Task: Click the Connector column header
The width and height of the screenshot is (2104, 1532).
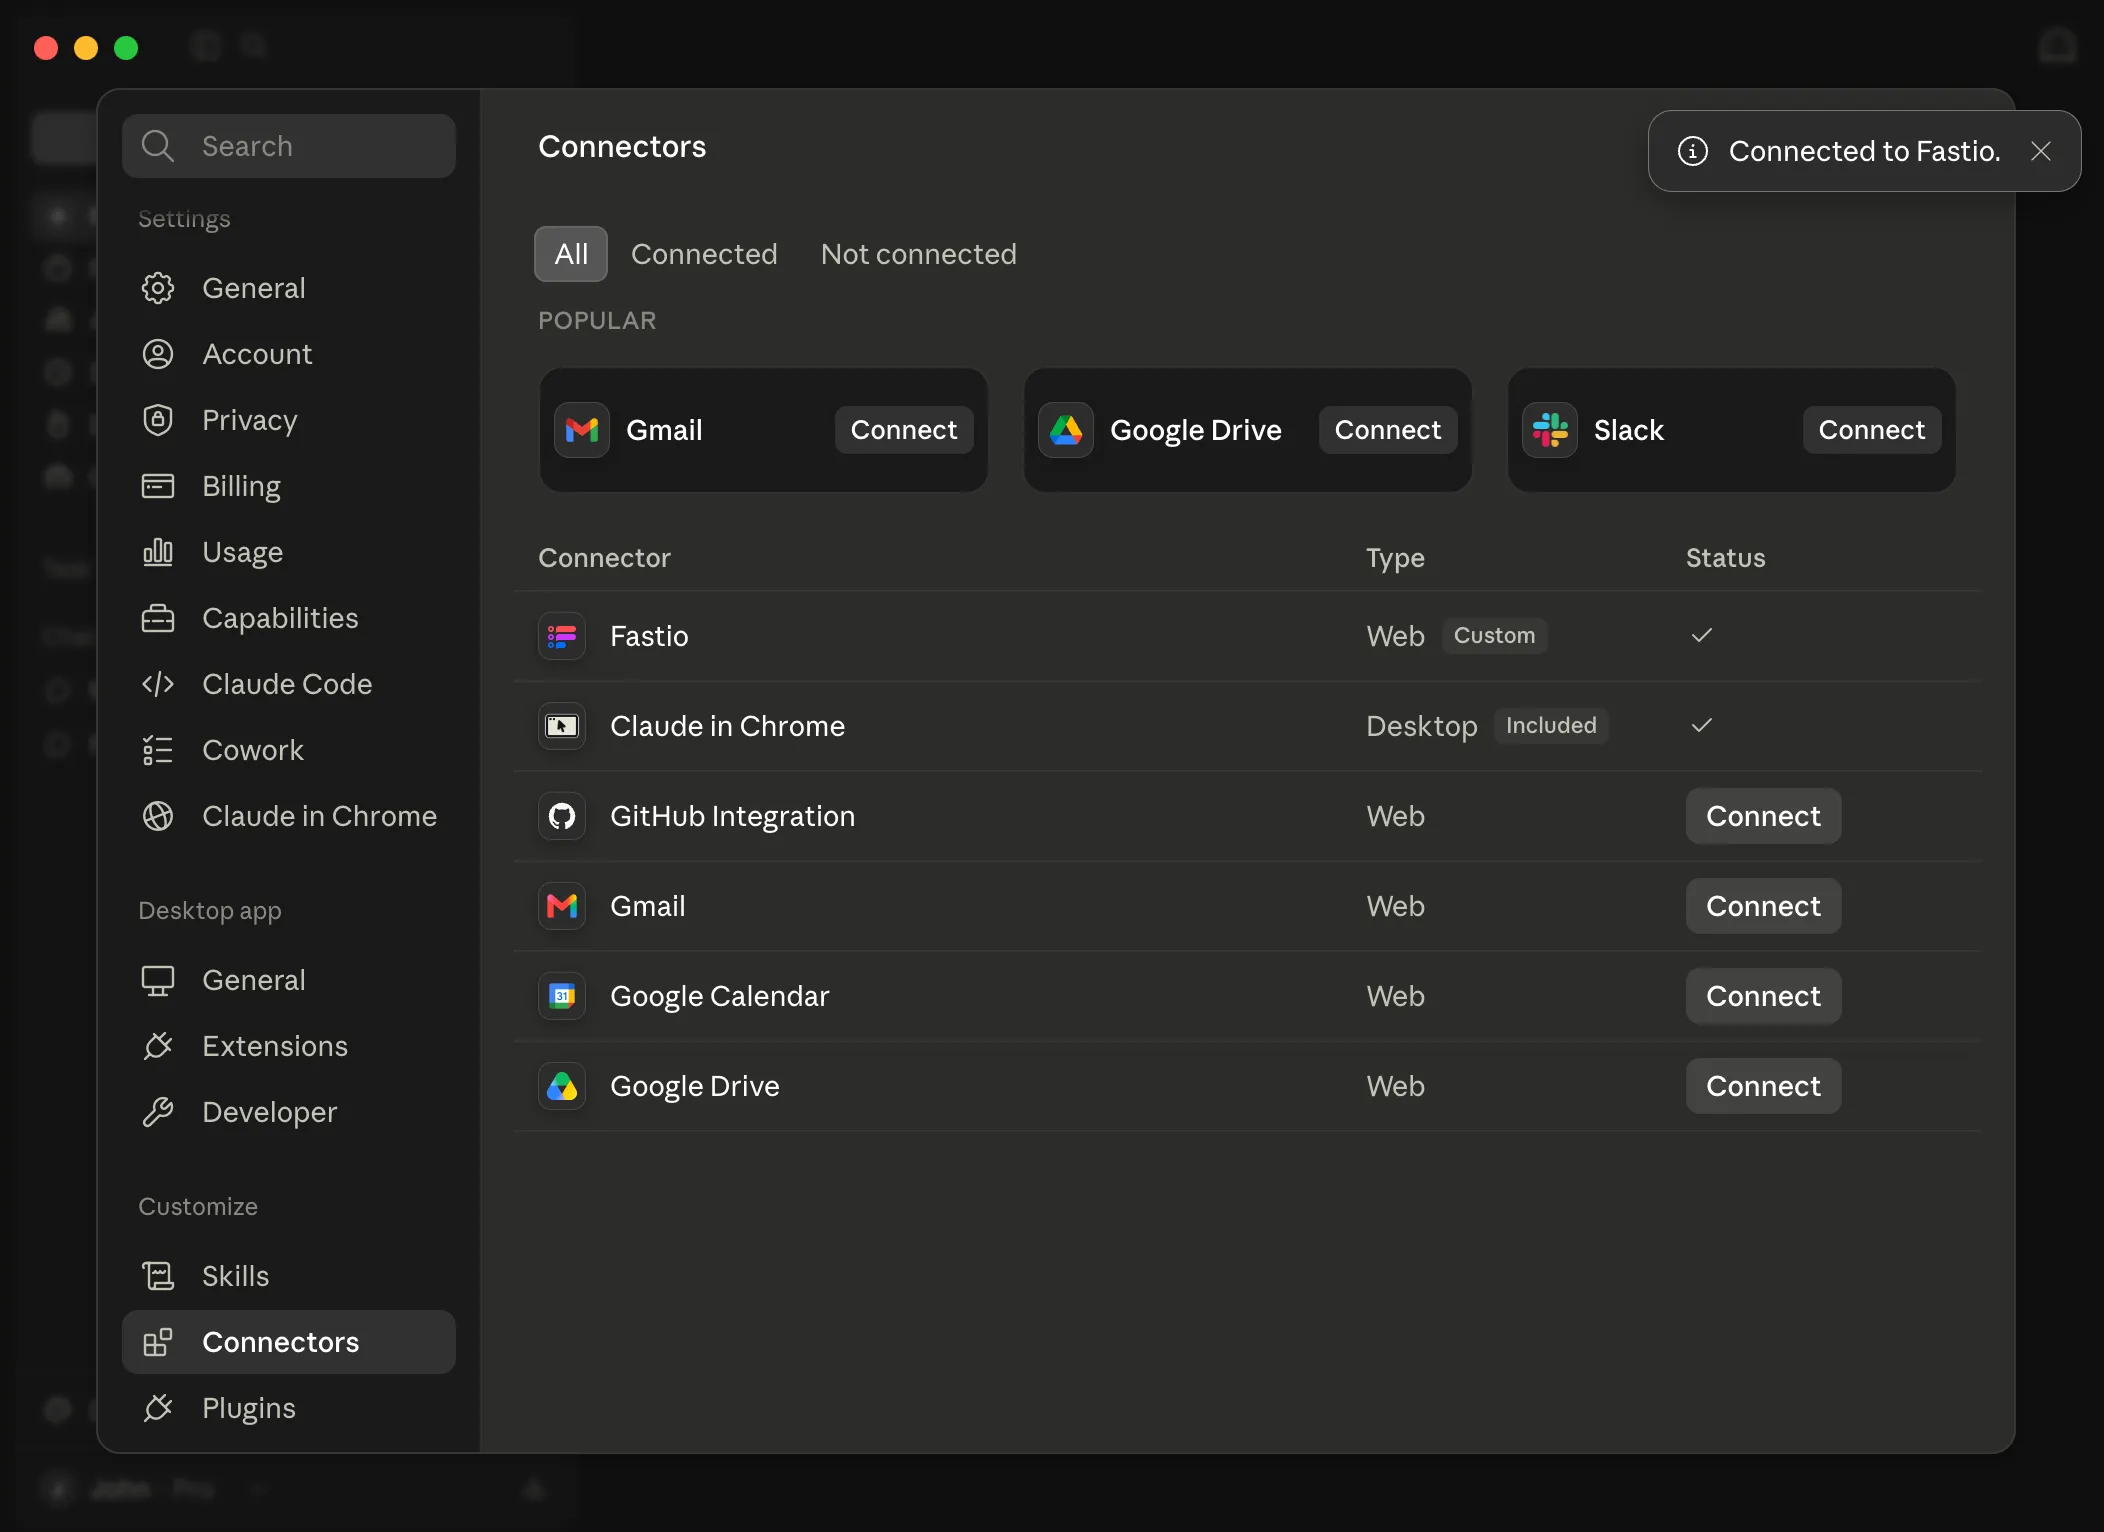Action: [604, 558]
